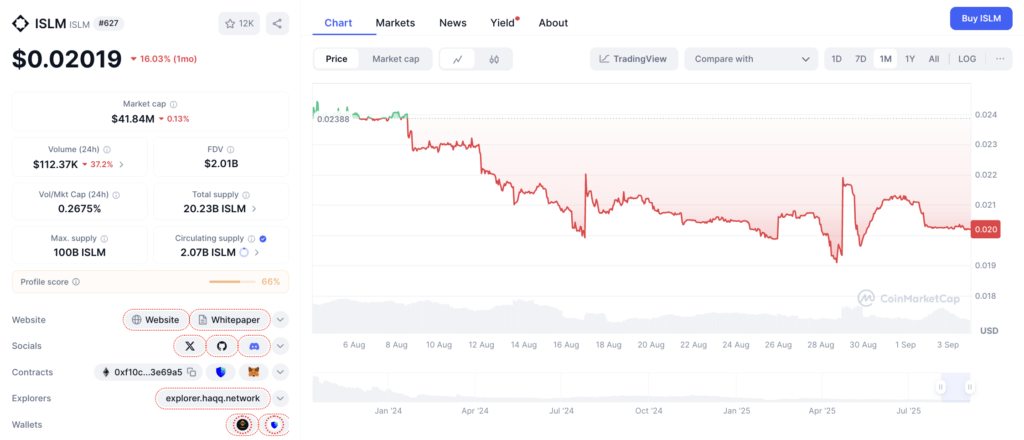Set chart range to 1D
The width and height of the screenshot is (1024, 440).
point(837,59)
